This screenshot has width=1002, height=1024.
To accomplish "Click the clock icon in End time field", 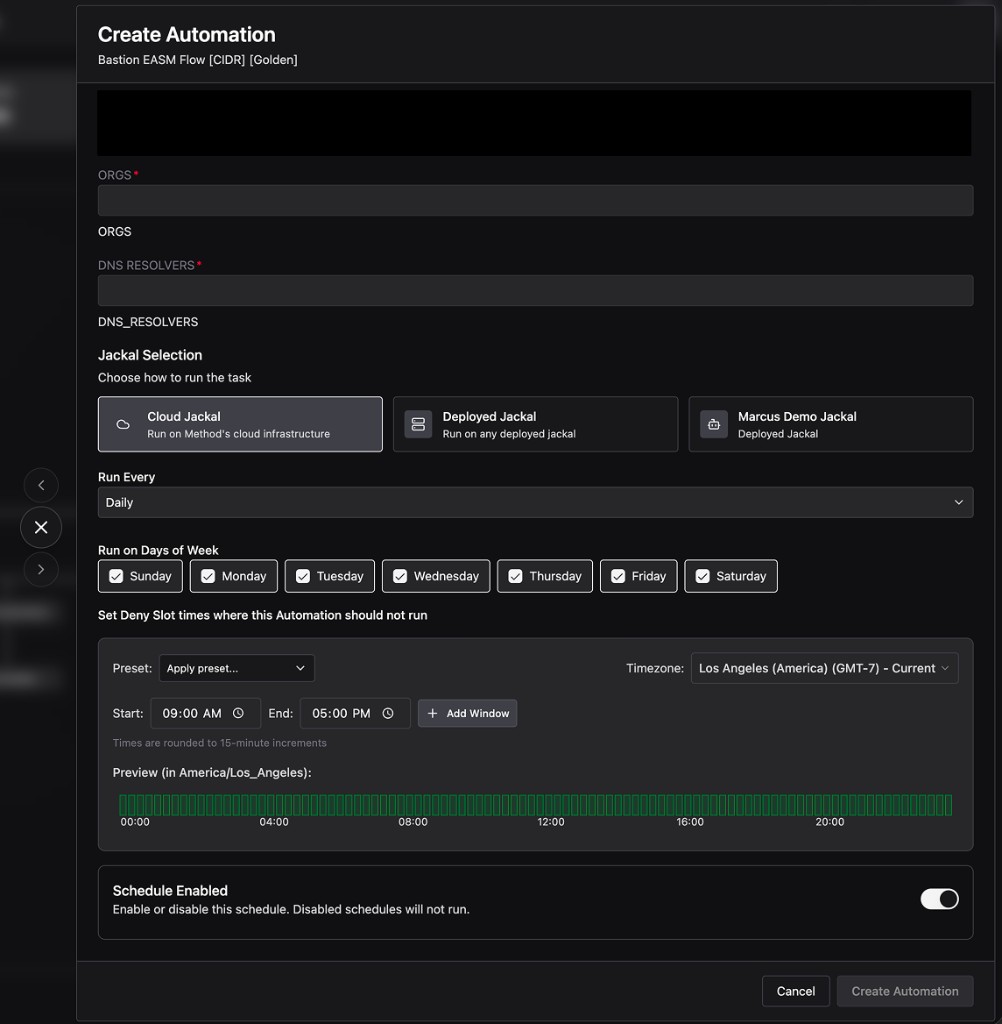I will coord(388,713).
